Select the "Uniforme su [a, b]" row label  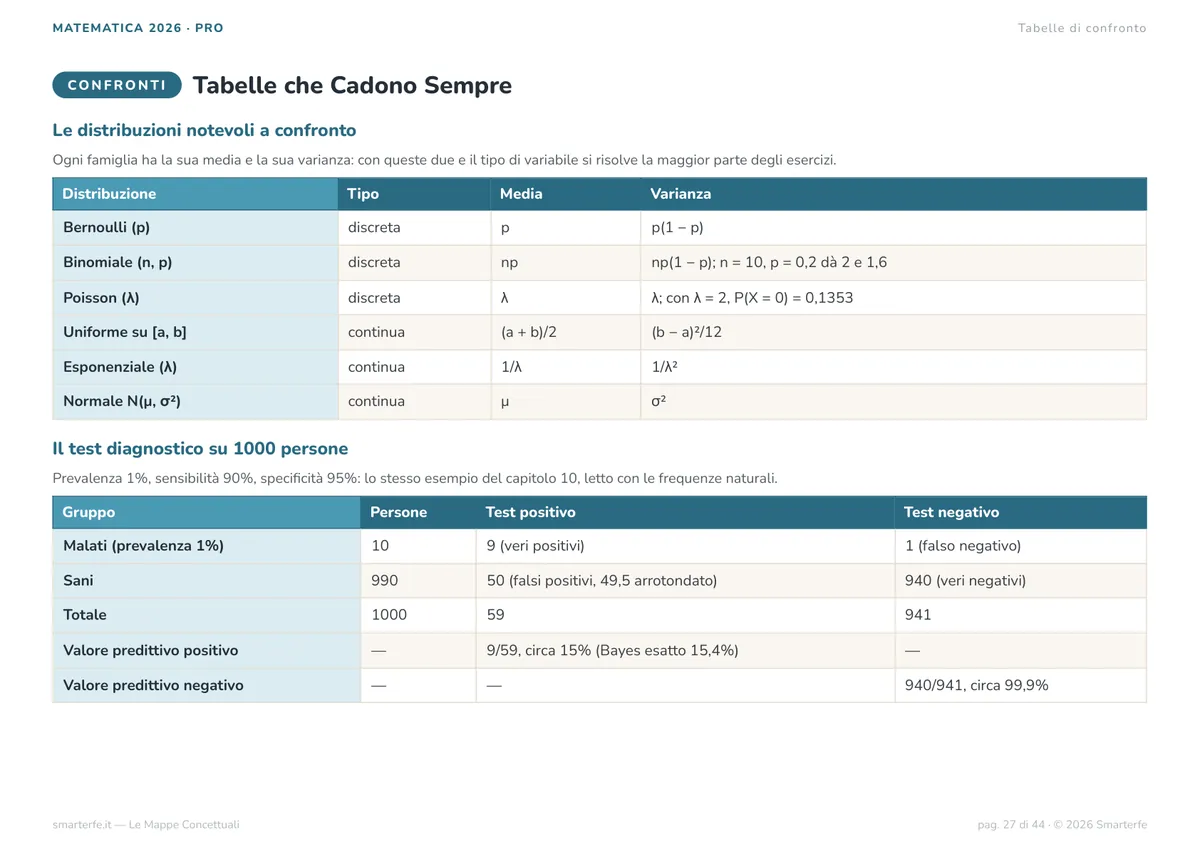click(195, 332)
